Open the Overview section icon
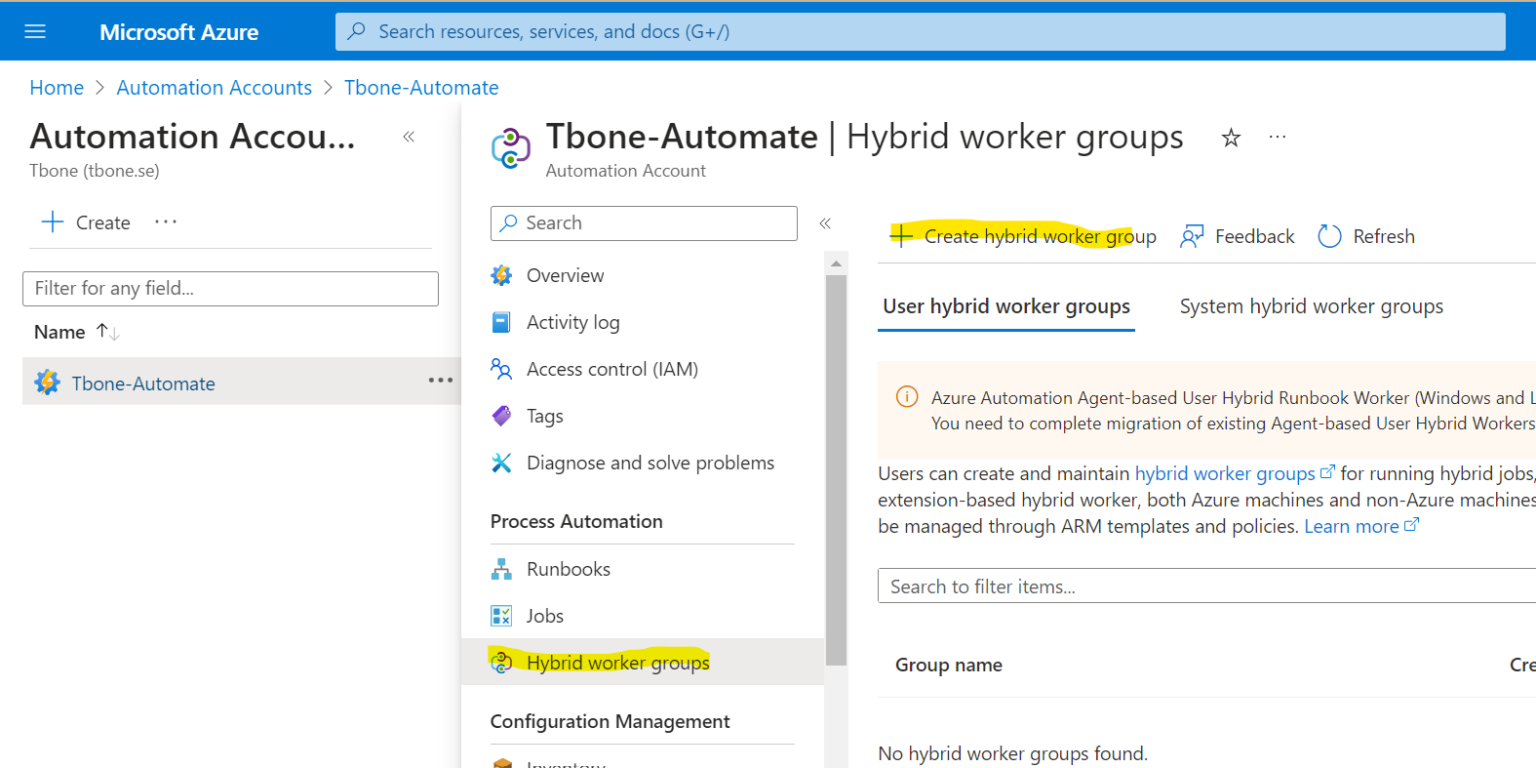 pos(503,275)
